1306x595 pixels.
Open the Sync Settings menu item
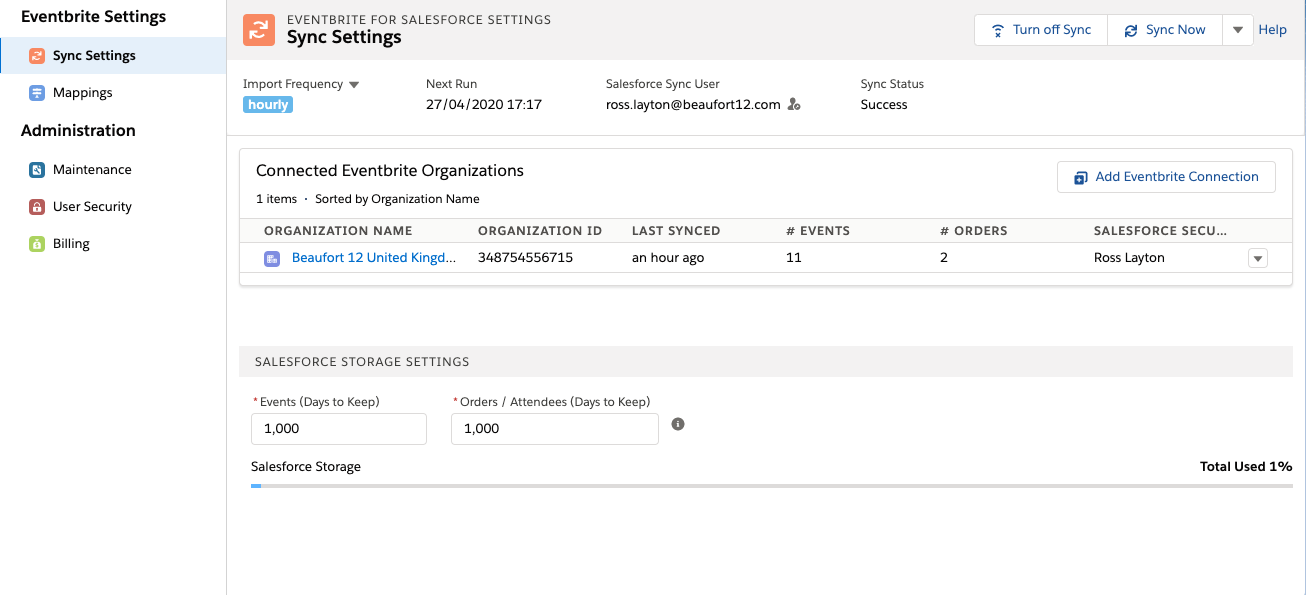pyautogui.click(x=113, y=56)
